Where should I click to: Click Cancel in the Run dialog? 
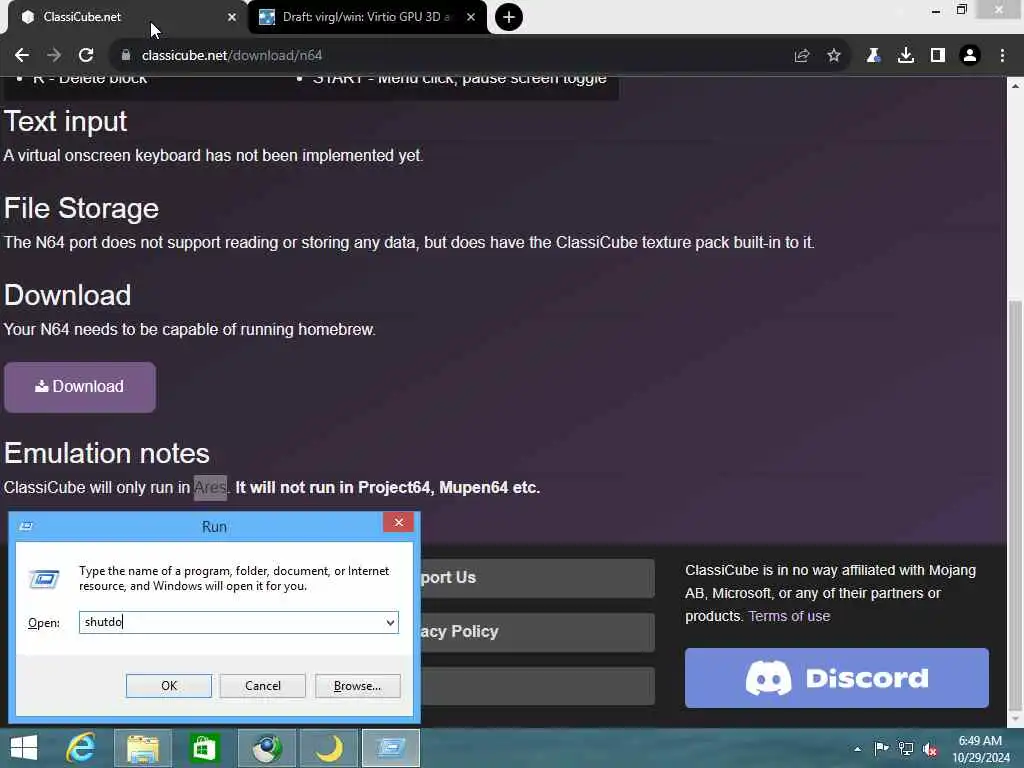click(x=263, y=686)
